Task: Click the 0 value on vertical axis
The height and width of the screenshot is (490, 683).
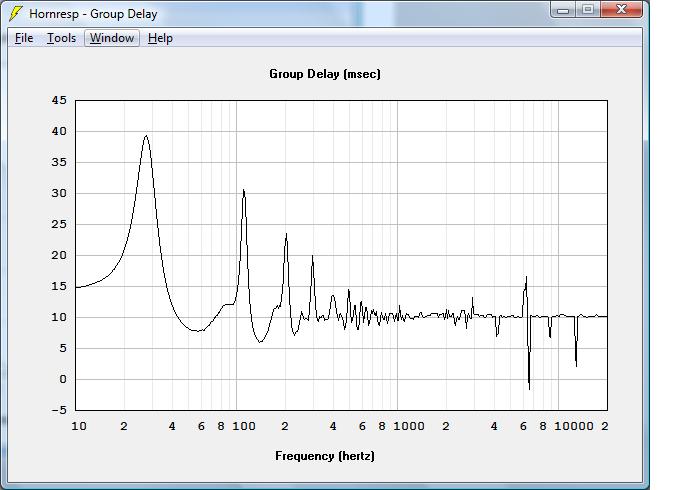Action: pyautogui.click(x=63, y=379)
